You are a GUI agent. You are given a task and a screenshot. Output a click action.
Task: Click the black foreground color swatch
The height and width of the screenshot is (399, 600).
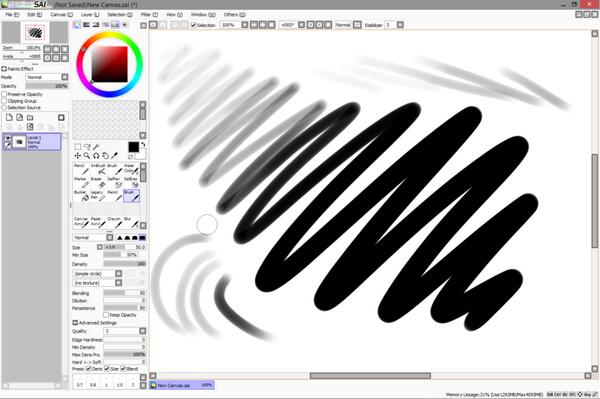(x=134, y=147)
